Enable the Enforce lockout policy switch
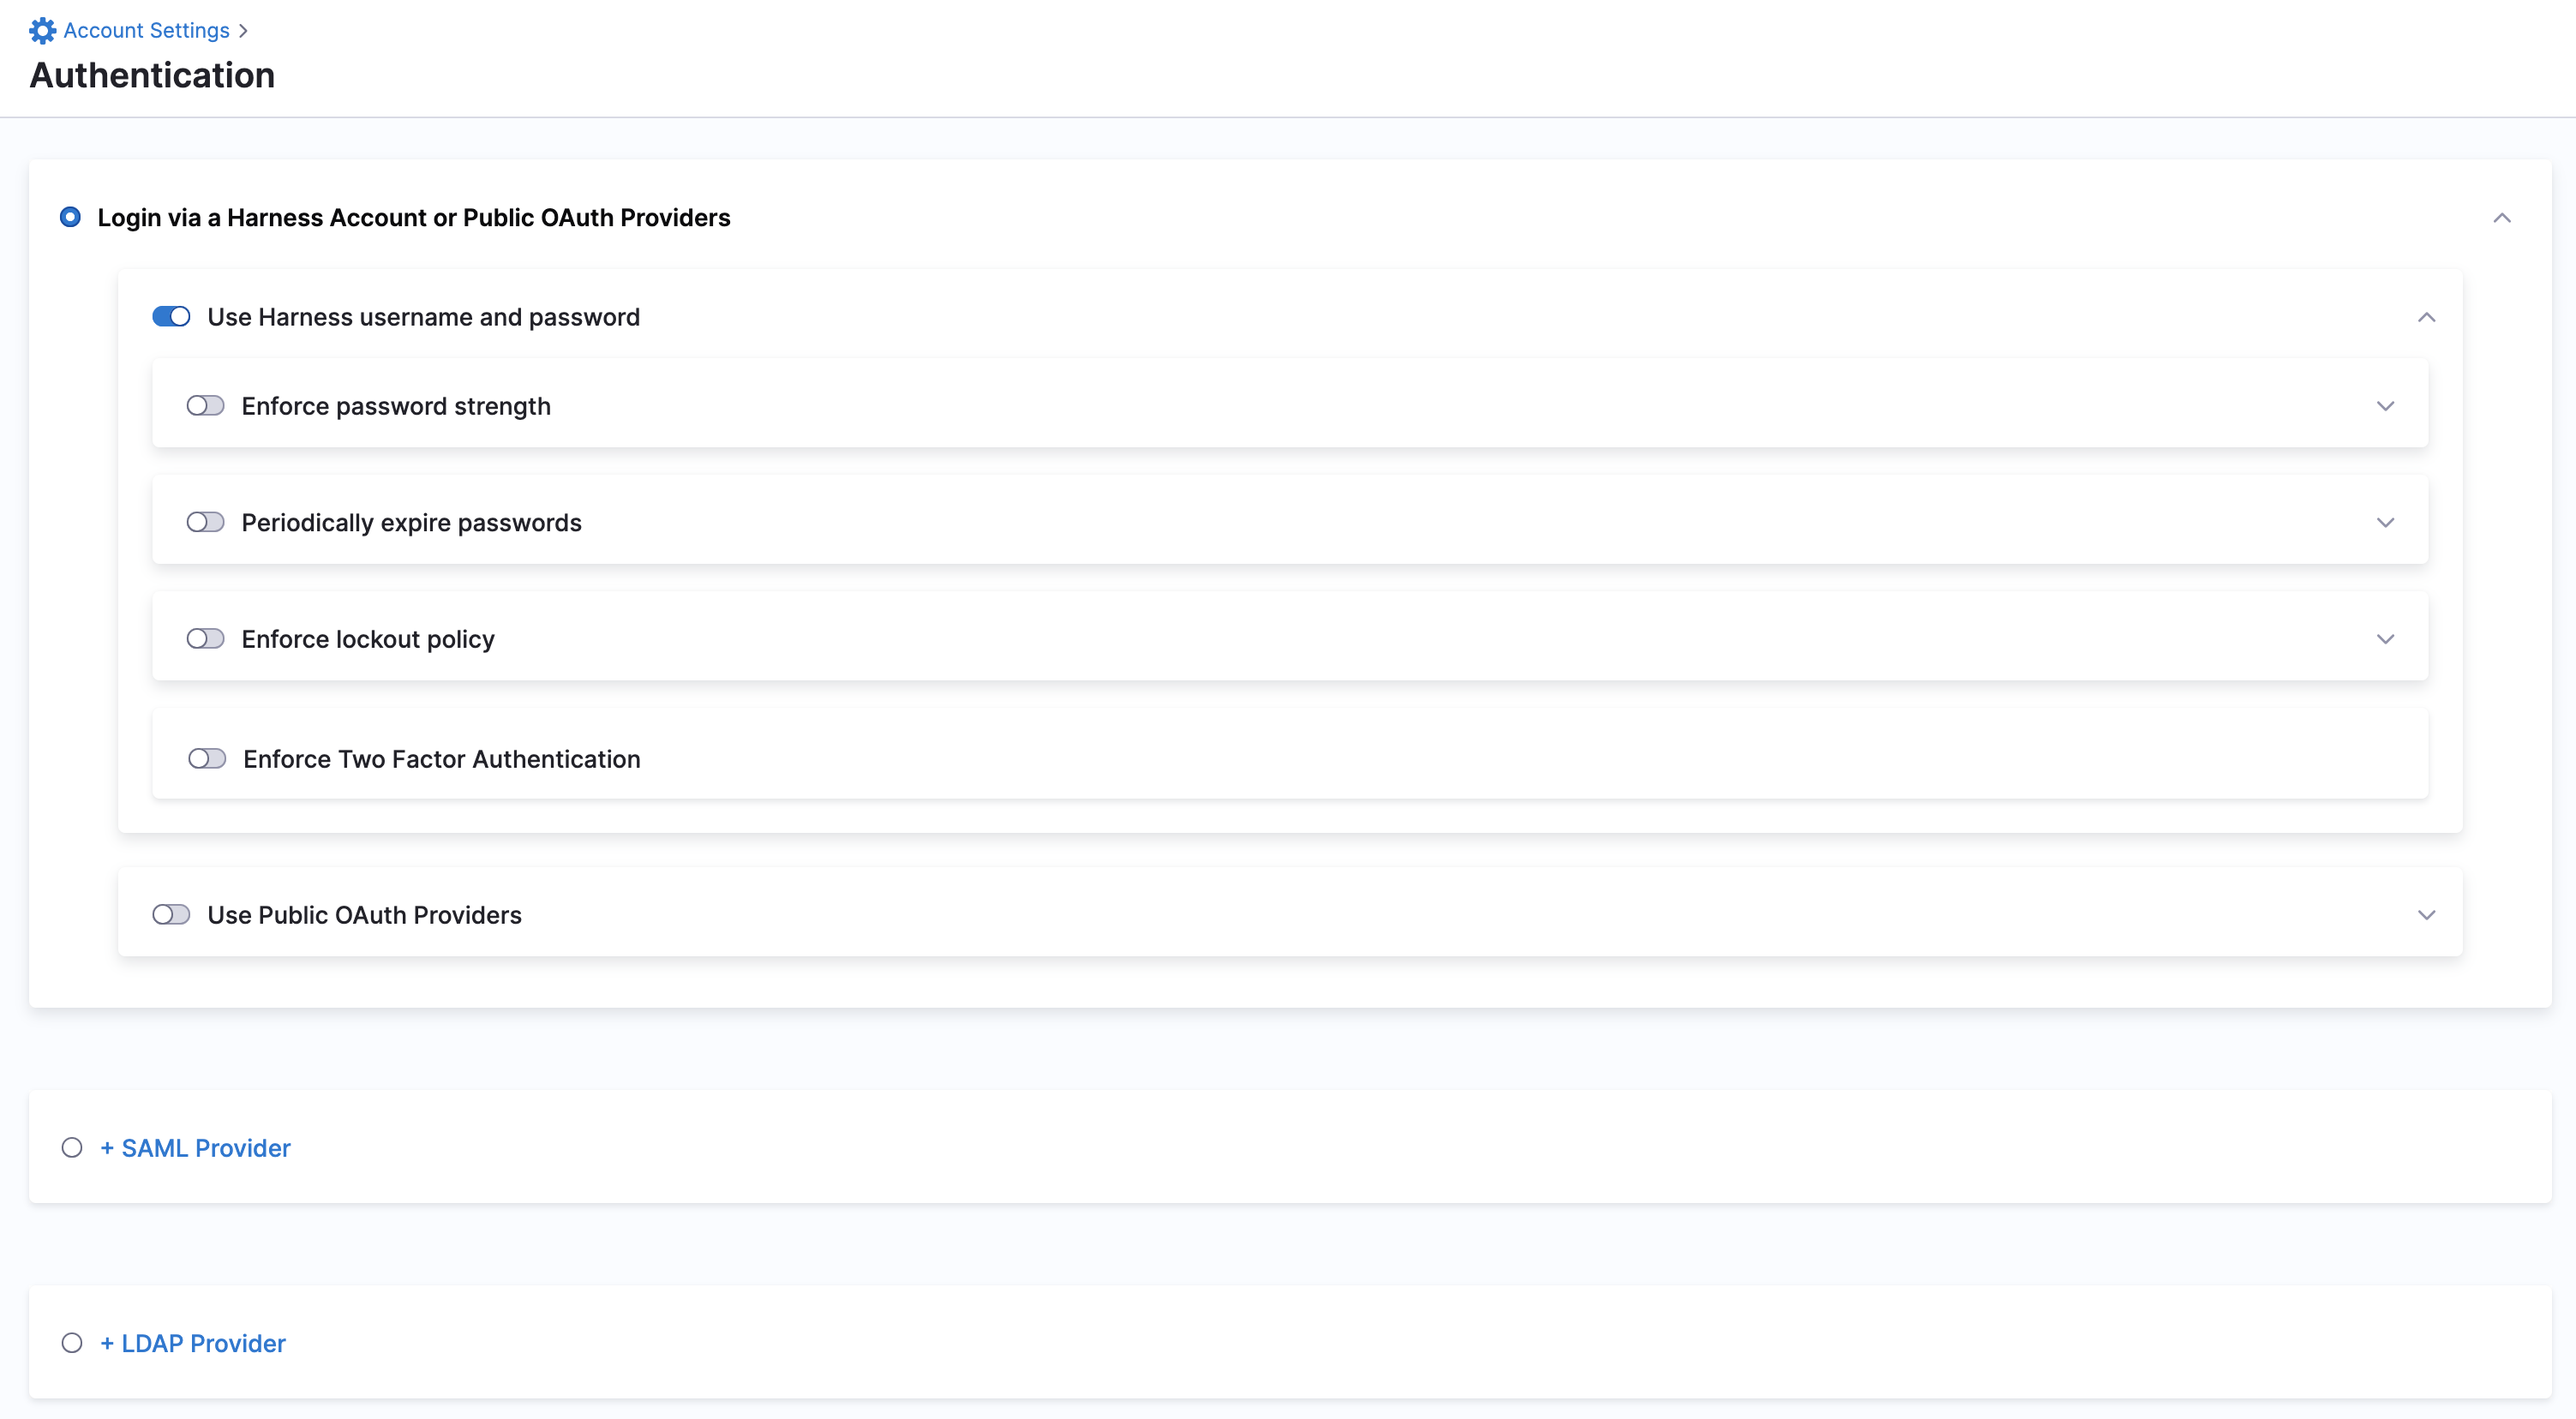Image resolution: width=2576 pixels, height=1419 pixels. point(205,639)
